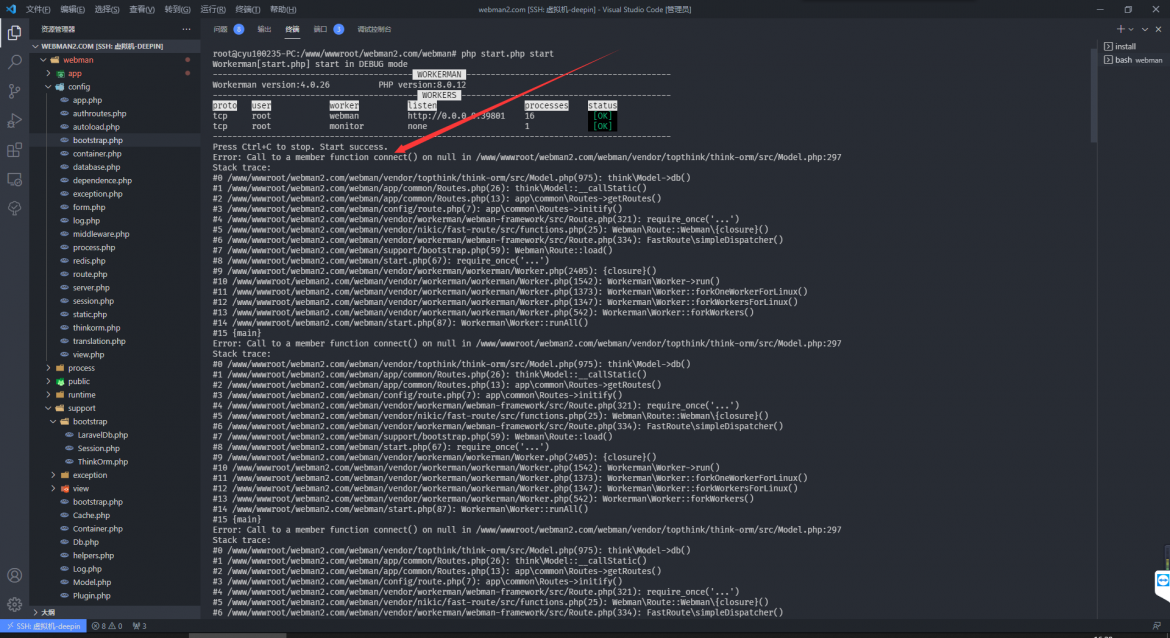Image resolution: width=1170 pixels, height=638 pixels.
Task: Open the 文件(F) menu
Action: click(x=38, y=10)
